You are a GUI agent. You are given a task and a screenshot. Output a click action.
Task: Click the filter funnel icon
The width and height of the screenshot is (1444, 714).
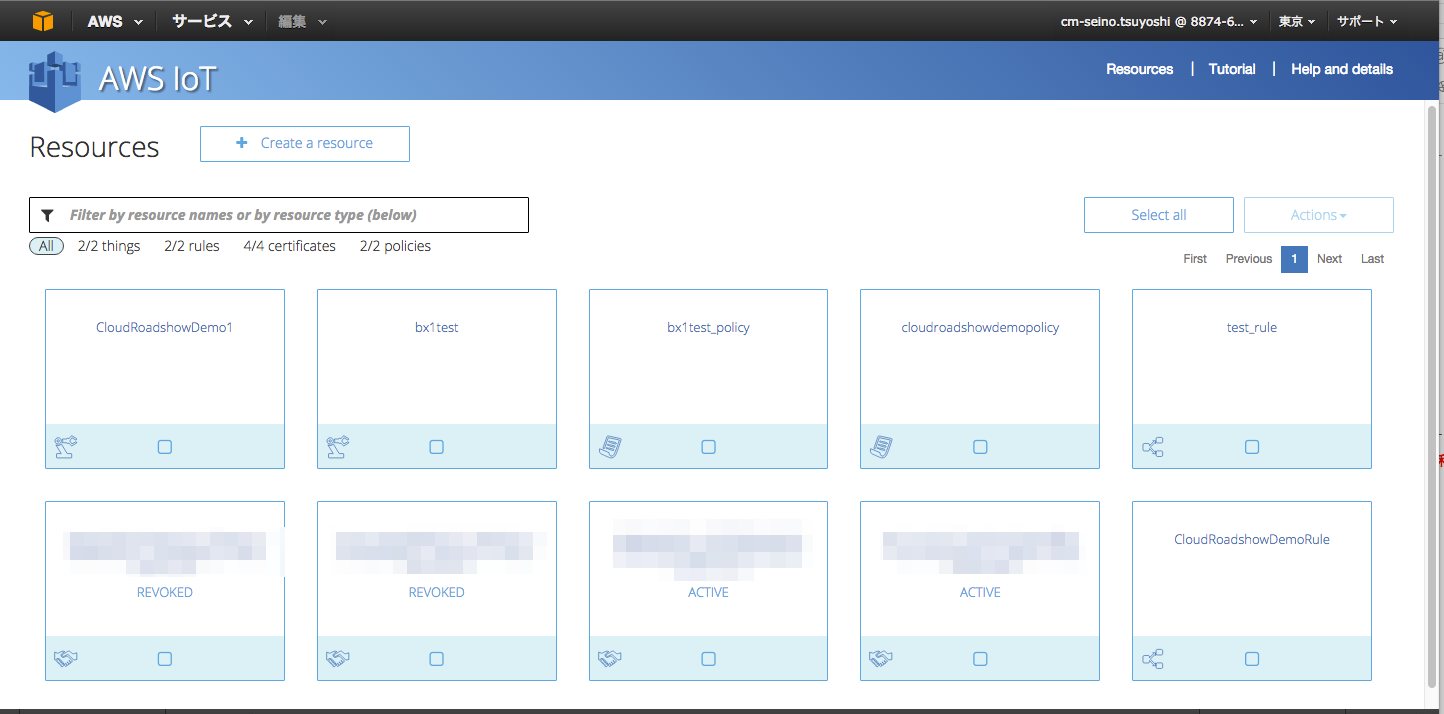pyautogui.click(x=47, y=215)
